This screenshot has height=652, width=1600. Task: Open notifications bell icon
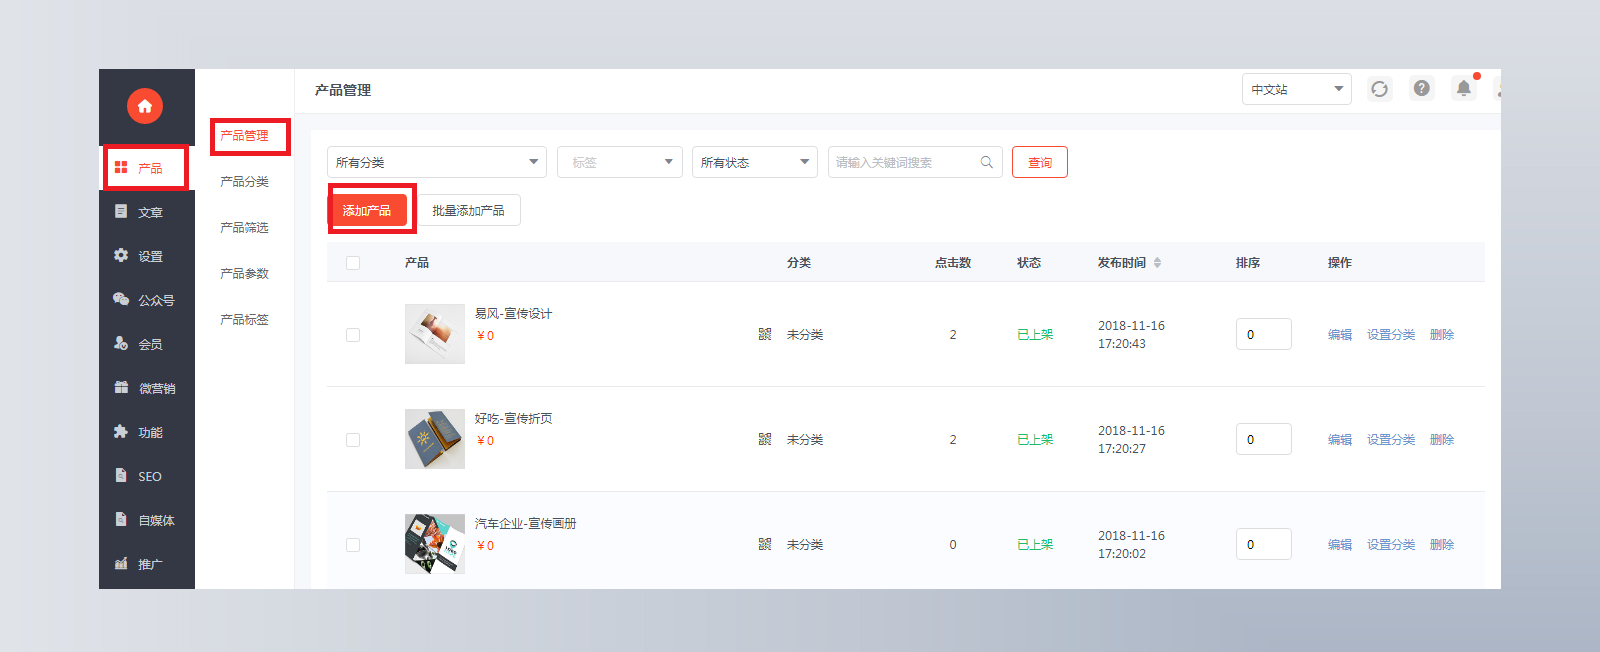(x=1464, y=88)
